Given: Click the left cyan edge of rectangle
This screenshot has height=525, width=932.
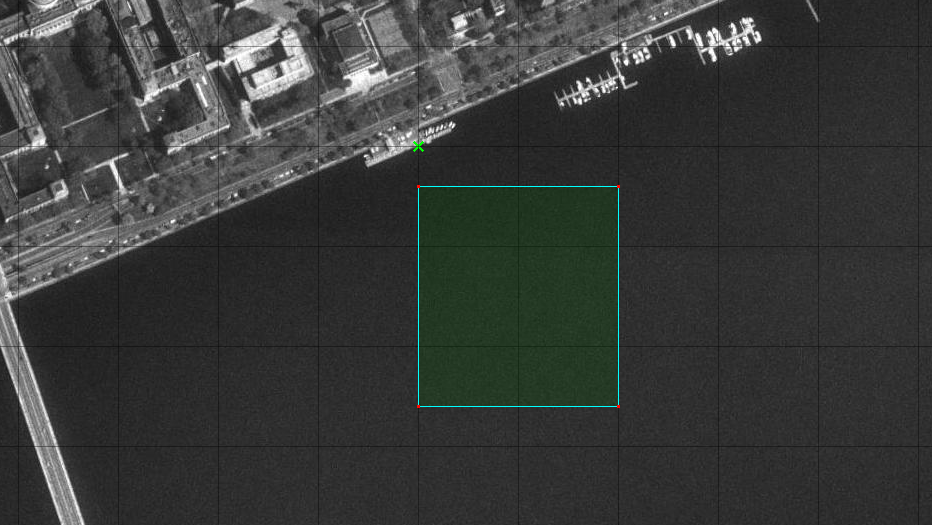Looking at the screenshot, I should 418,296.
